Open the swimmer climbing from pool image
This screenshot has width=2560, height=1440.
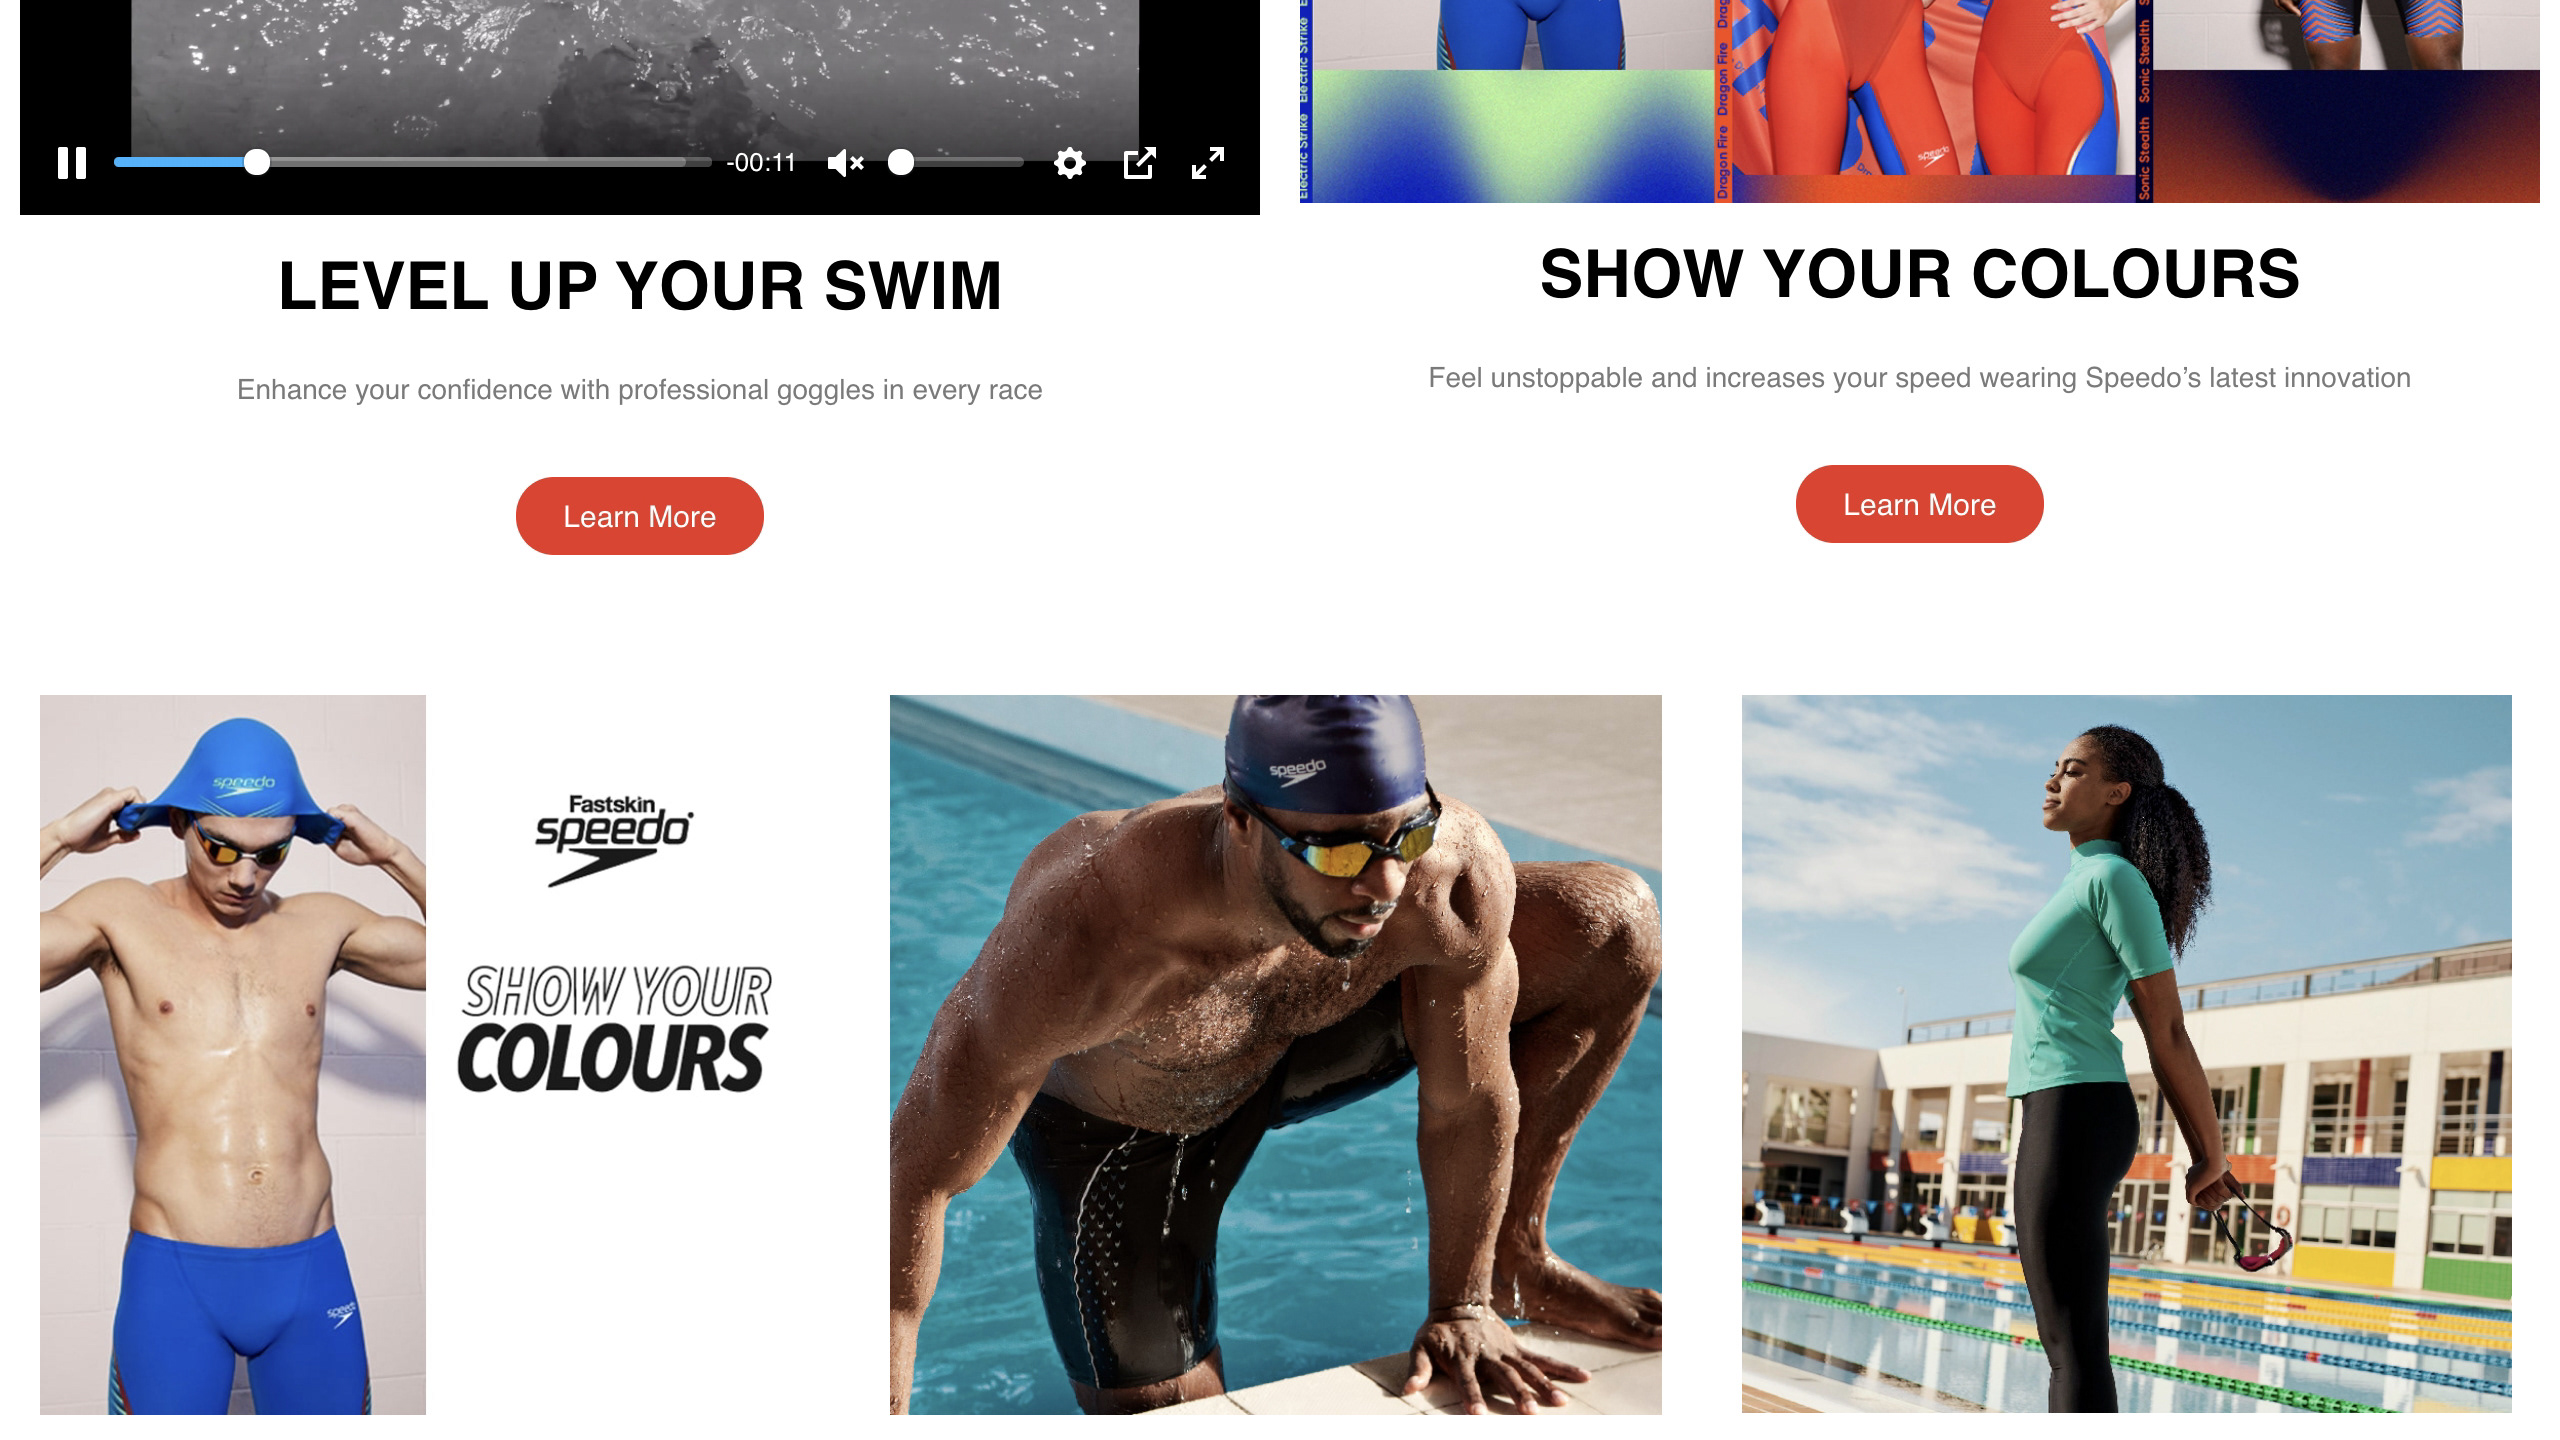[1275, 1054]
